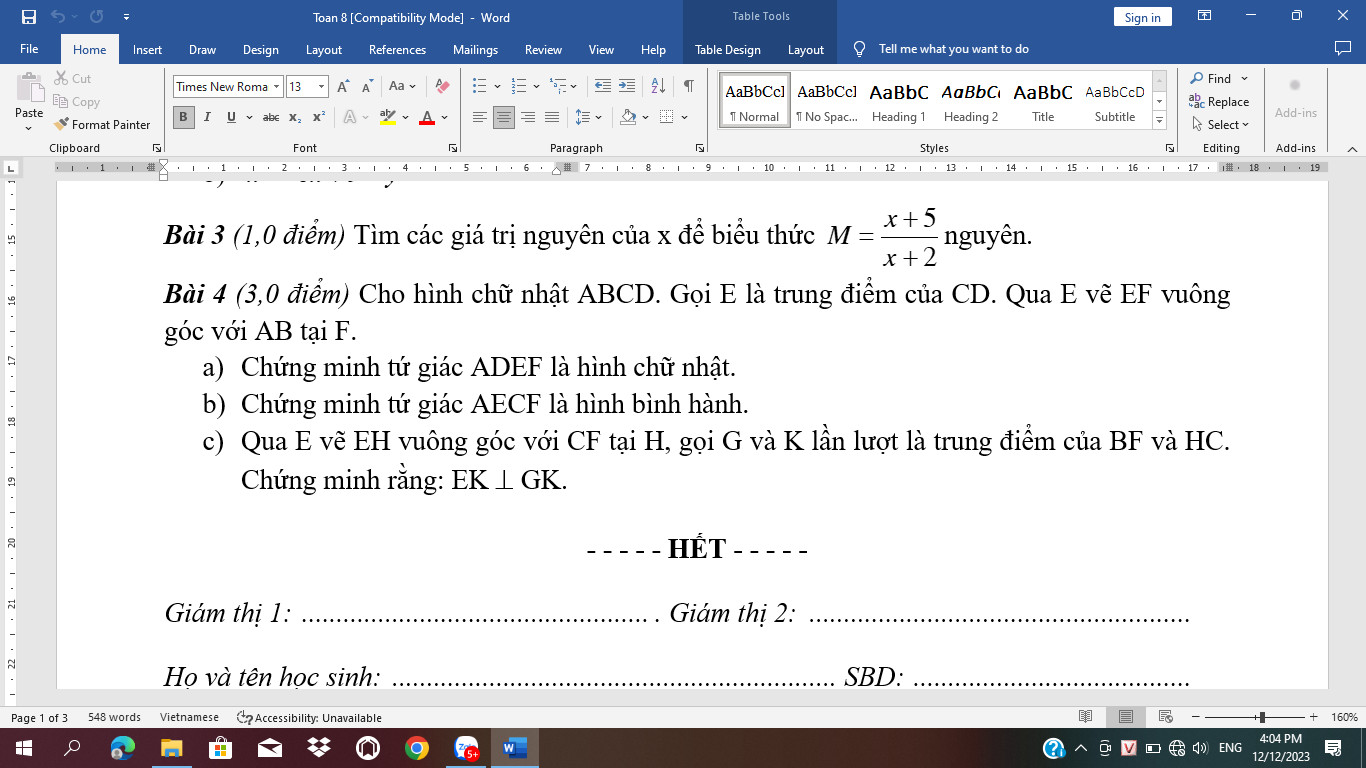
Task: Toggle center alignment
Action: (503, 117)
